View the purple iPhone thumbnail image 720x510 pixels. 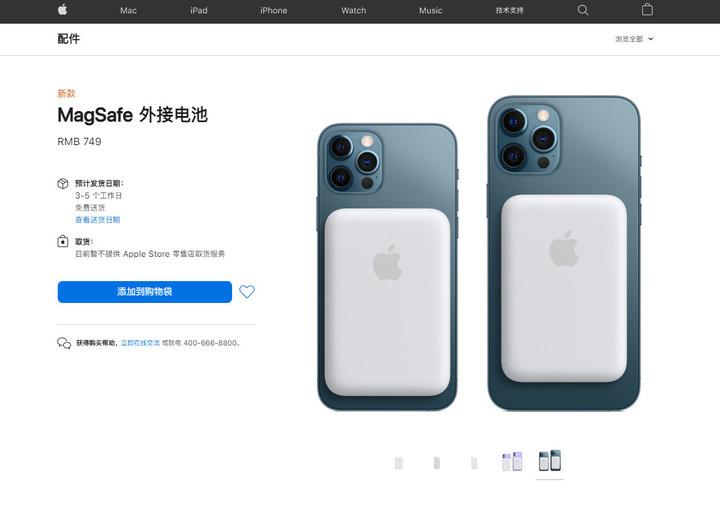(x=512, y=461)
